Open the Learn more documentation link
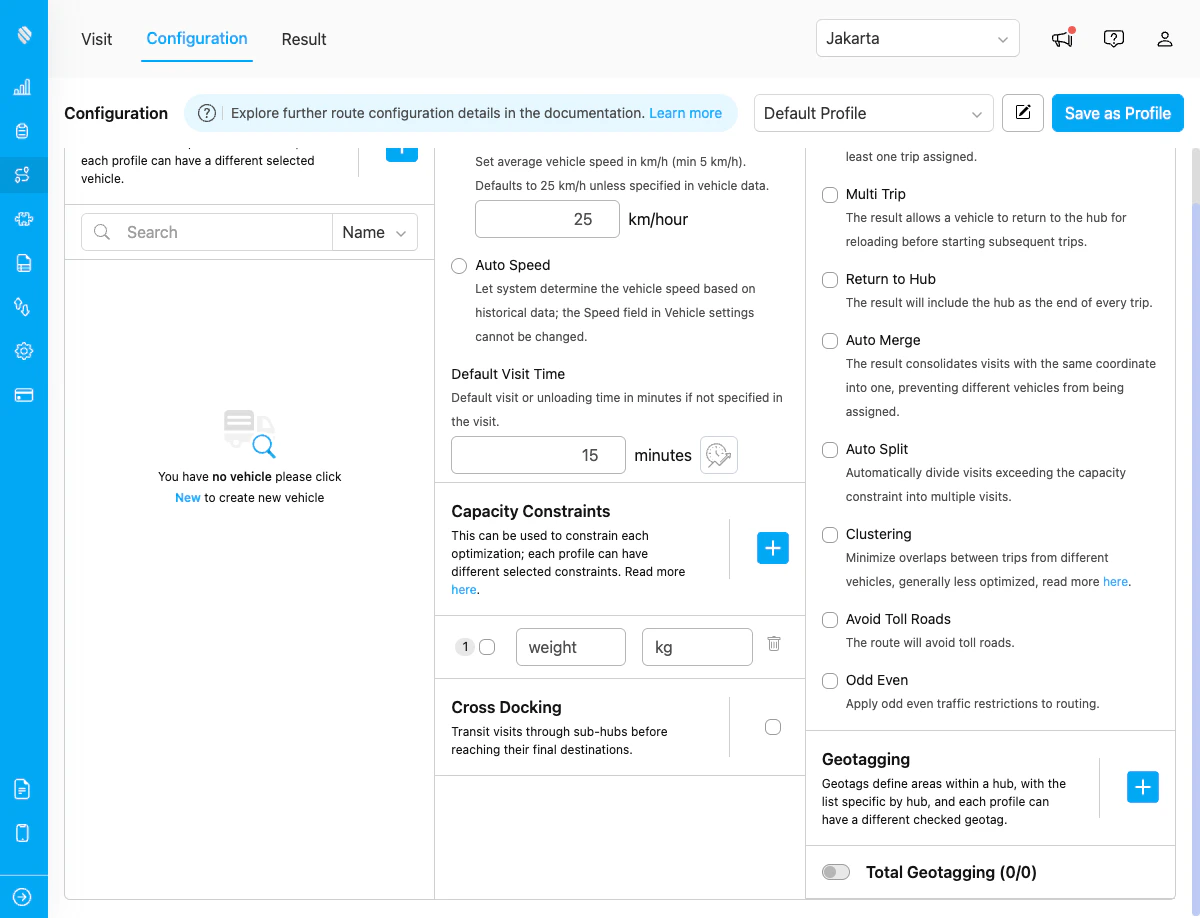Image resolution: width=1200 pixels, height=918 pixels. point(685,113)
